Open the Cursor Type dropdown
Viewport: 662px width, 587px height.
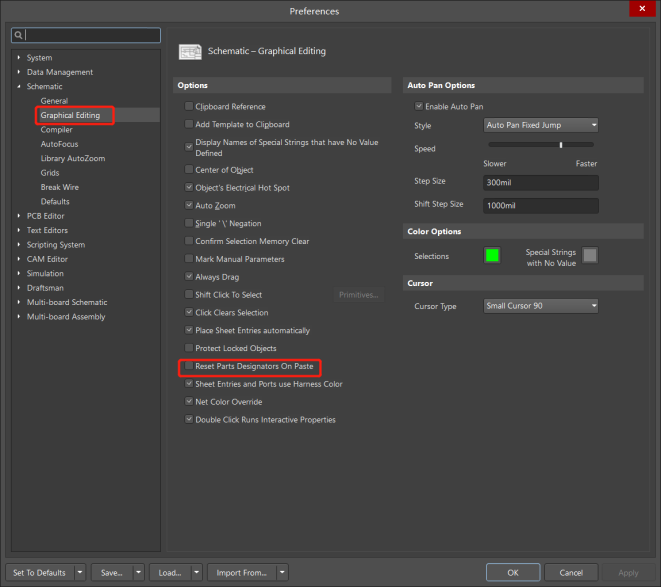[540, 306]
